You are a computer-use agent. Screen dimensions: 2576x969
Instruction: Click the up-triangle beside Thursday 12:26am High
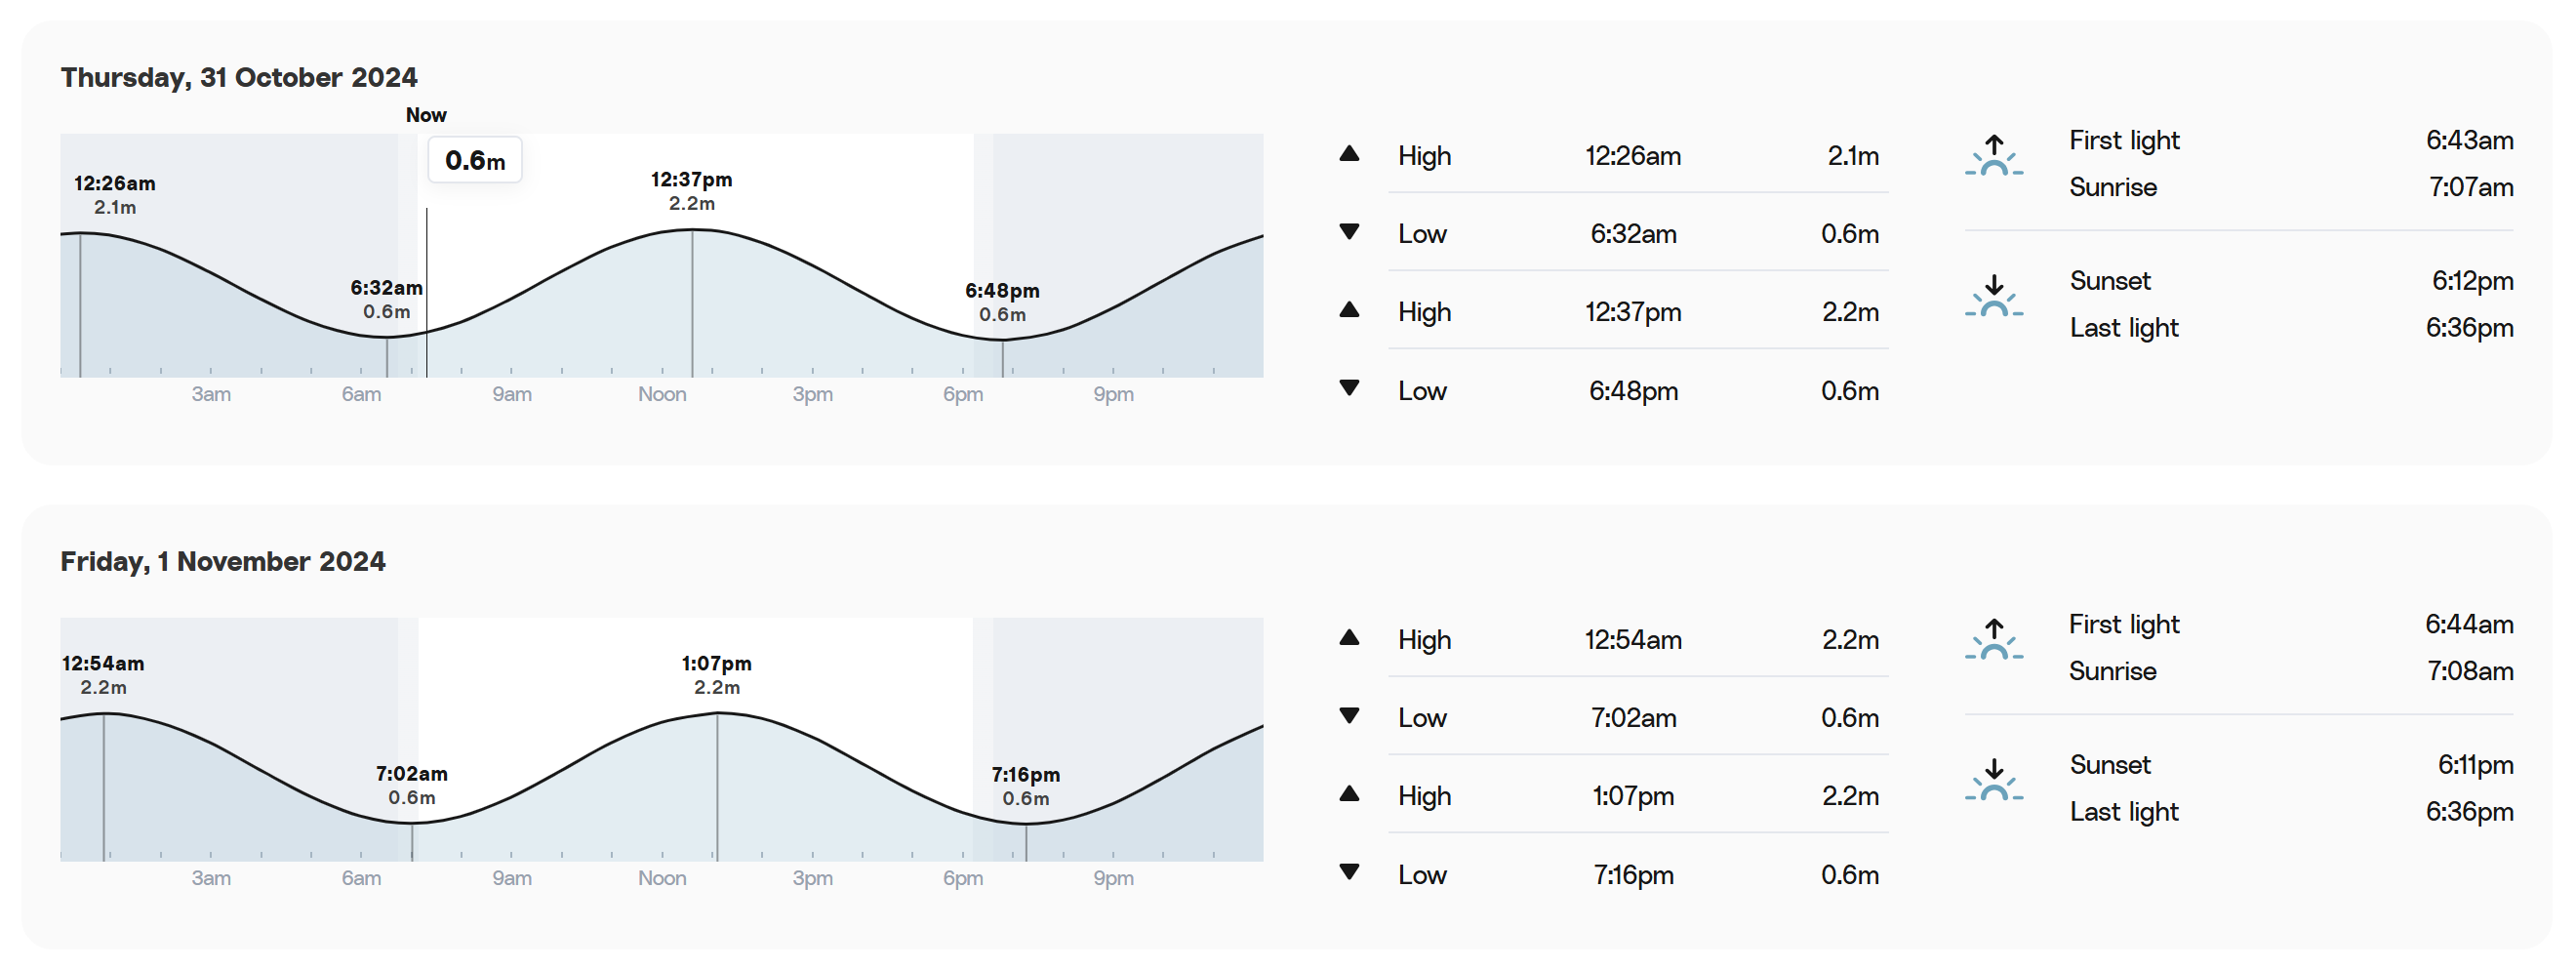pos(1349,153)
